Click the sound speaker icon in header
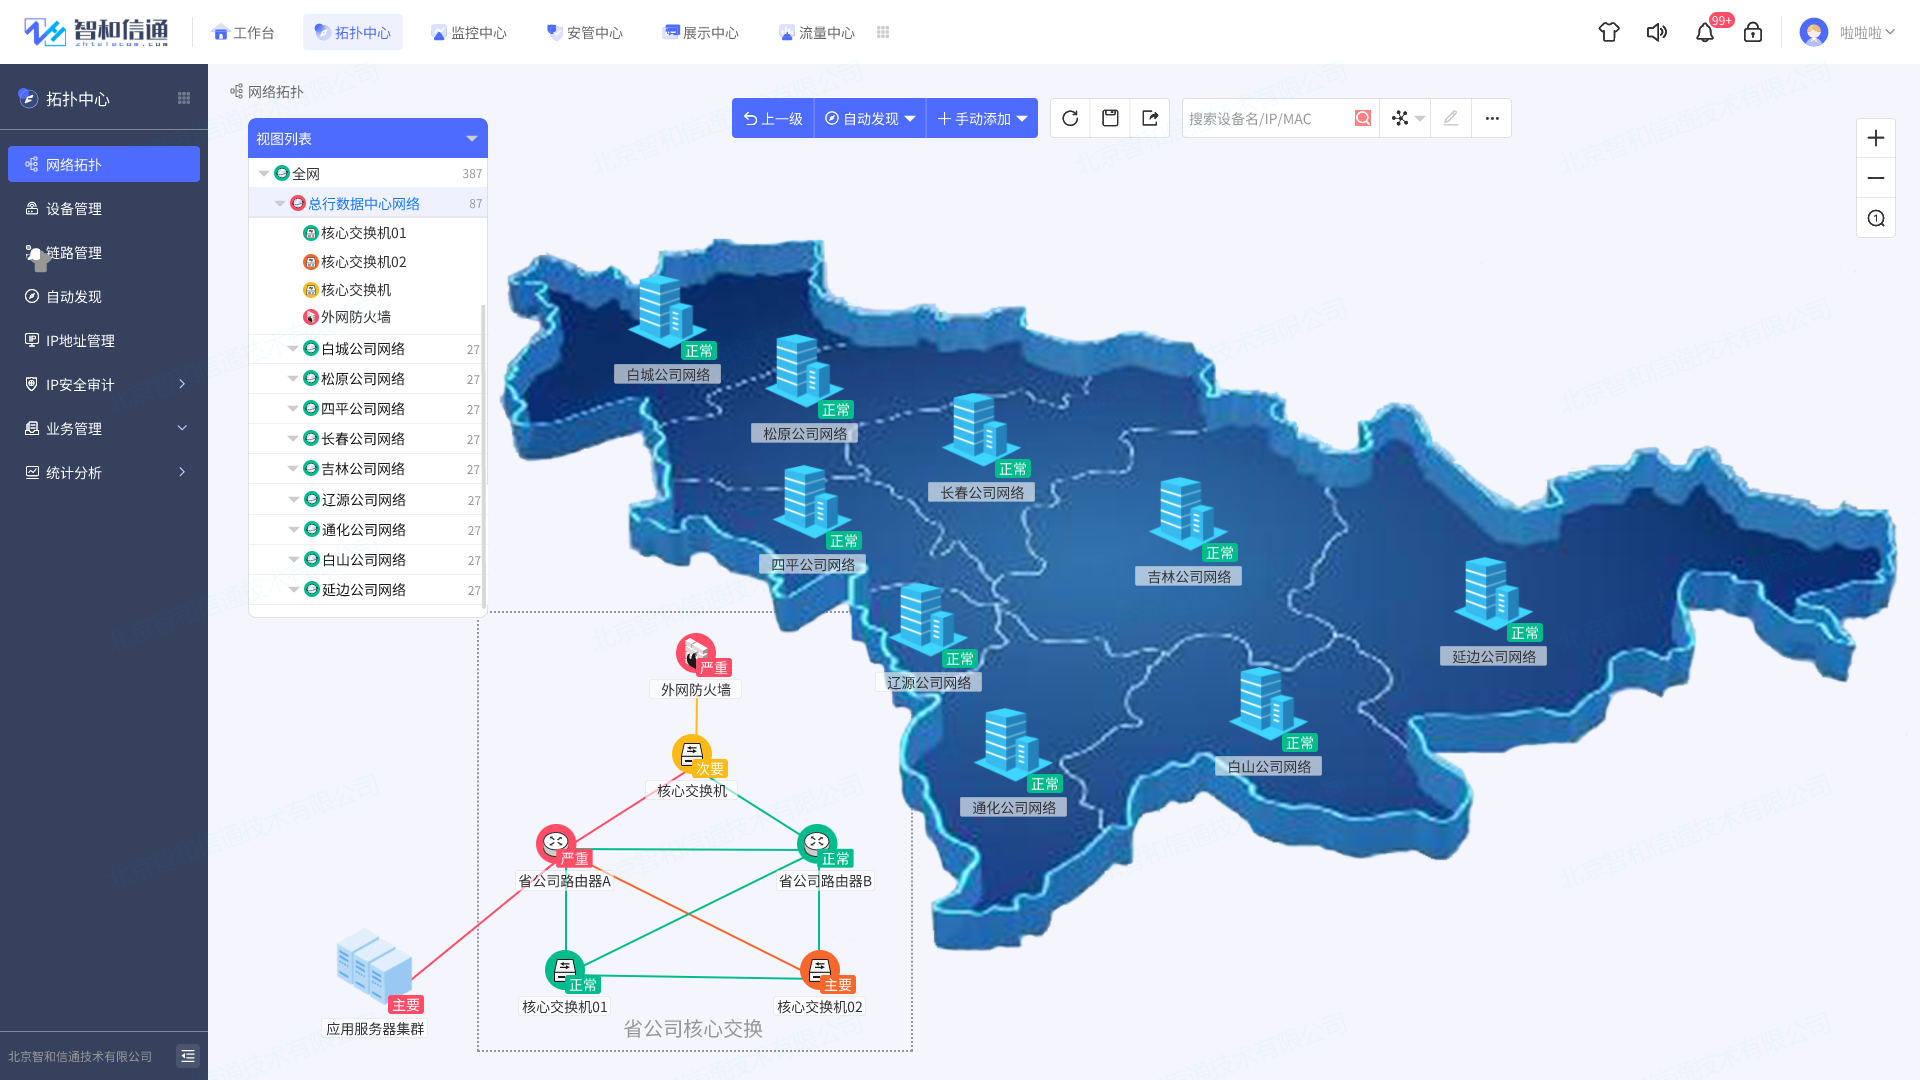The height and width of the screenshot is (1080, 1920). pos(1657,32)
